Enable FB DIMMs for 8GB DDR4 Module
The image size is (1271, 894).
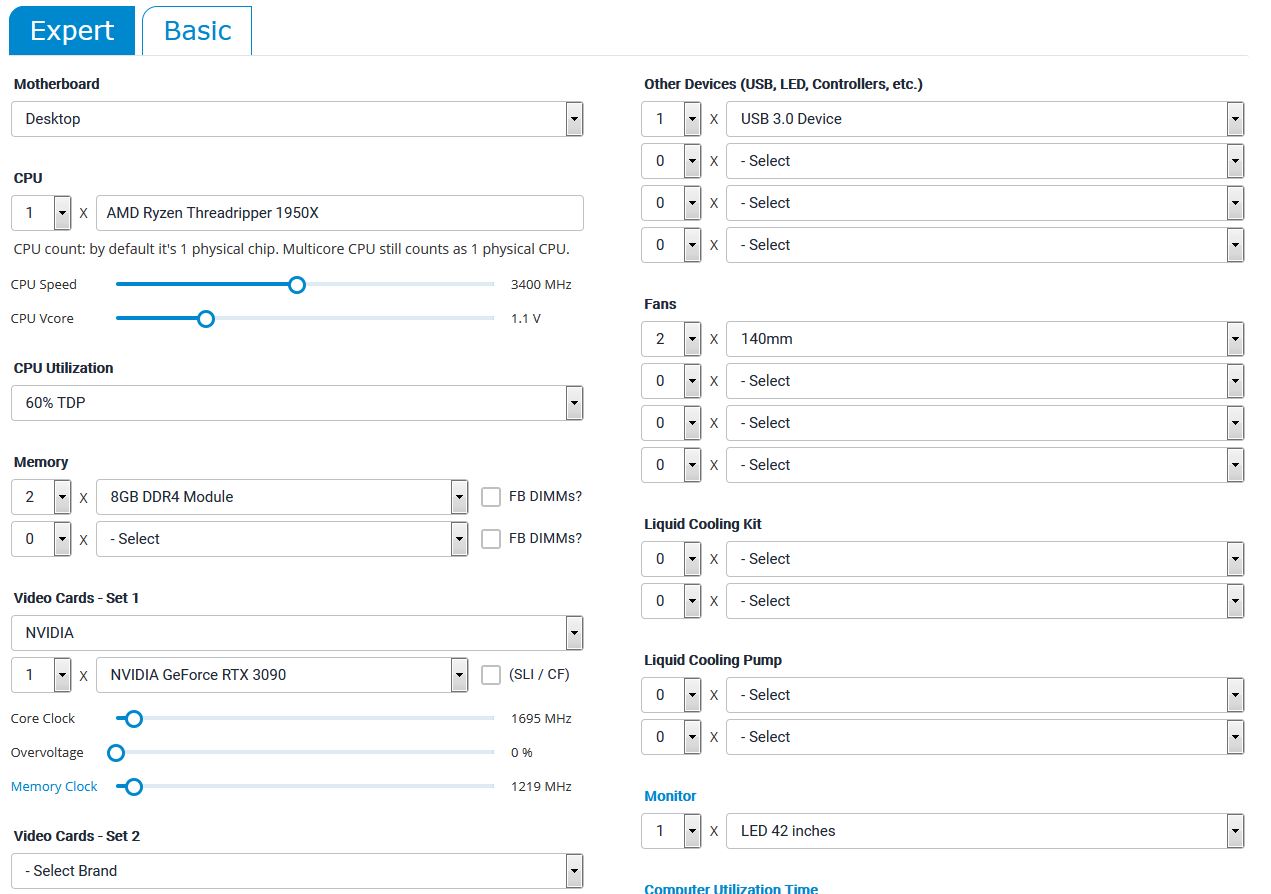491,497
